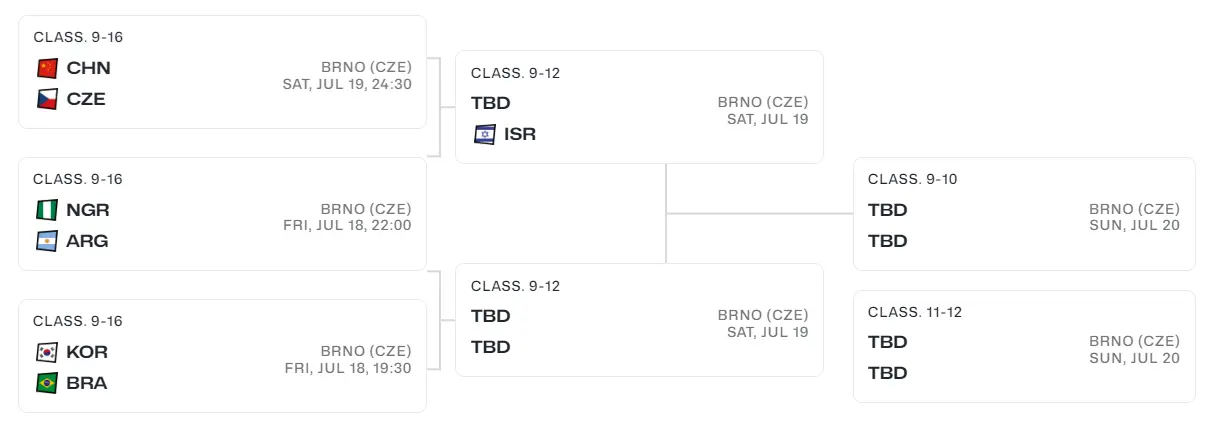
Task: Select the BRA team name
Action: coord(87,383)
